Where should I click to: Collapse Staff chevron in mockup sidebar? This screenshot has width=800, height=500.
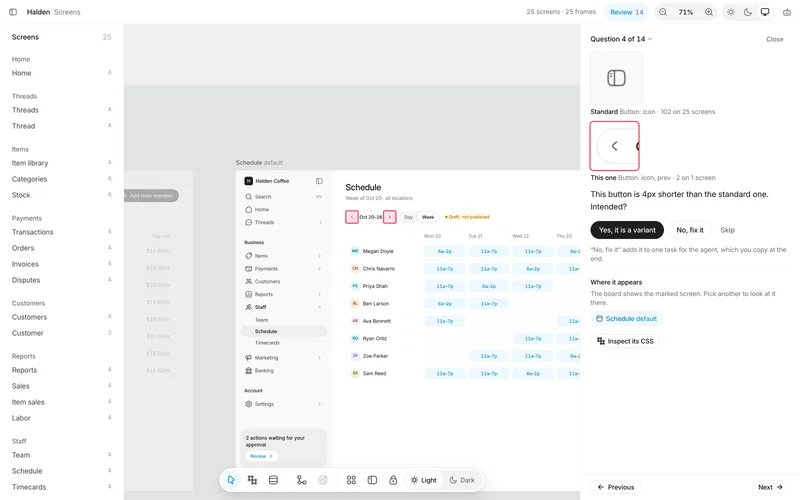coord(319,307)
